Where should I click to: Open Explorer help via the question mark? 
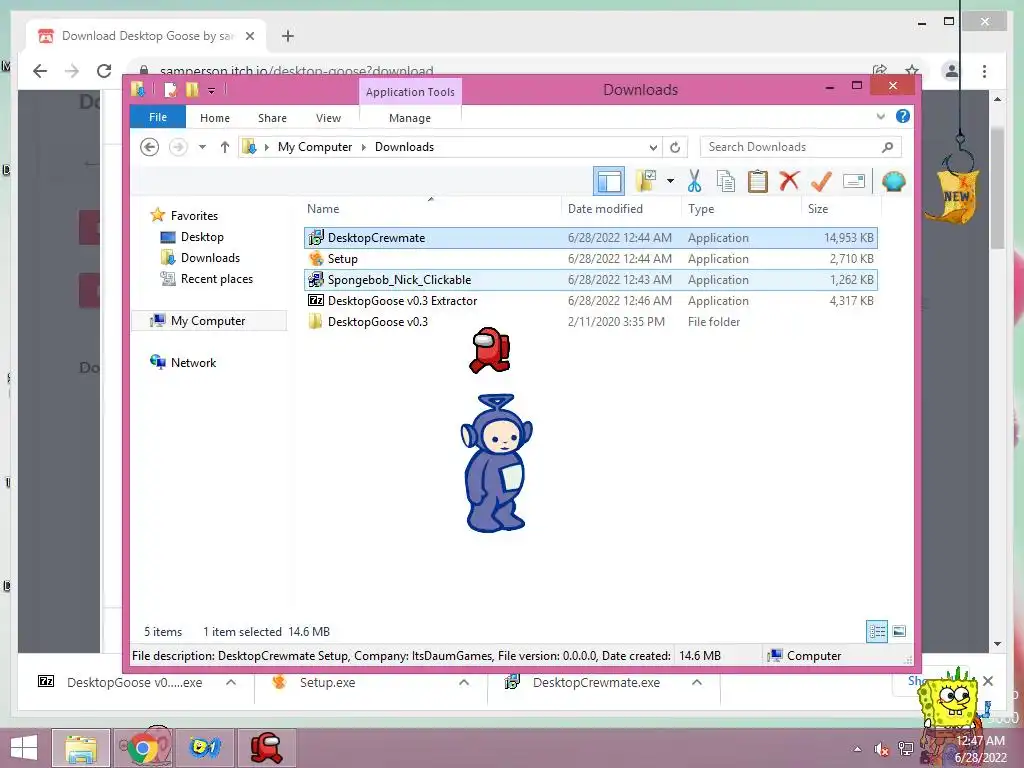(x=903, y=116)
